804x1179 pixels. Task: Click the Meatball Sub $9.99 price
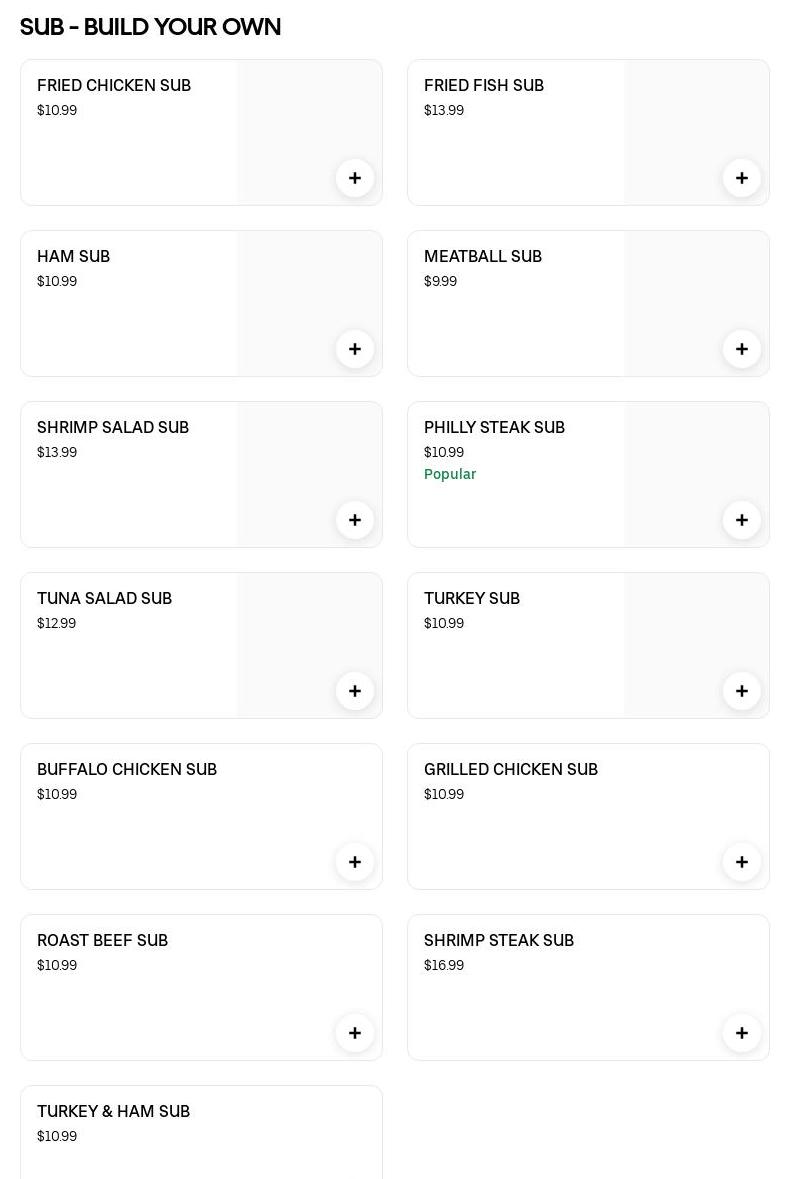click(440, 282)
